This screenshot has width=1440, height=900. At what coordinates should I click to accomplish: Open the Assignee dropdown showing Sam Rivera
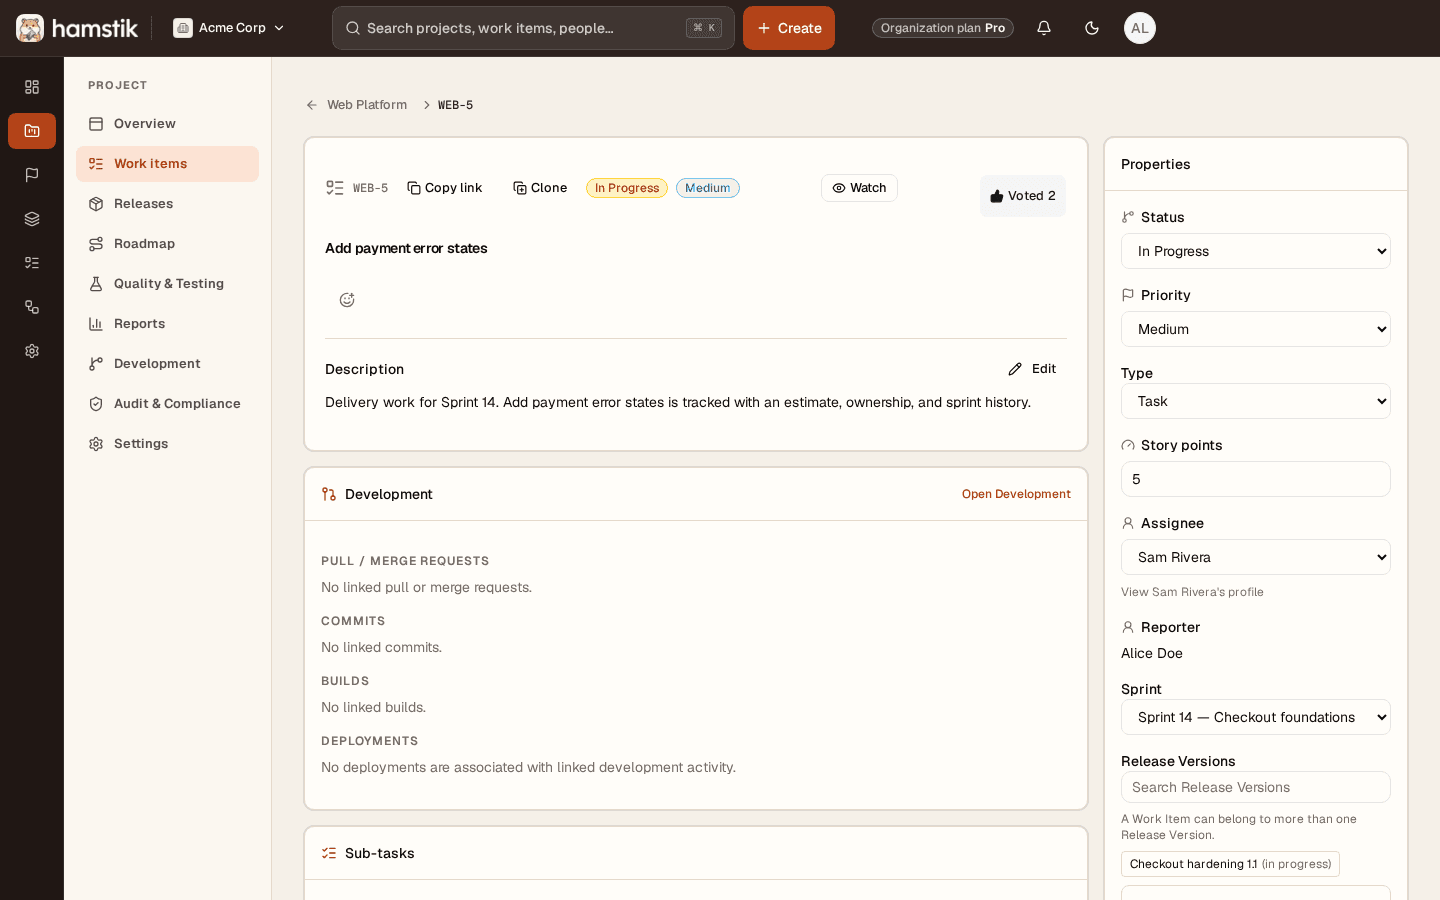pyautogui.click(x=1256, y=557)
